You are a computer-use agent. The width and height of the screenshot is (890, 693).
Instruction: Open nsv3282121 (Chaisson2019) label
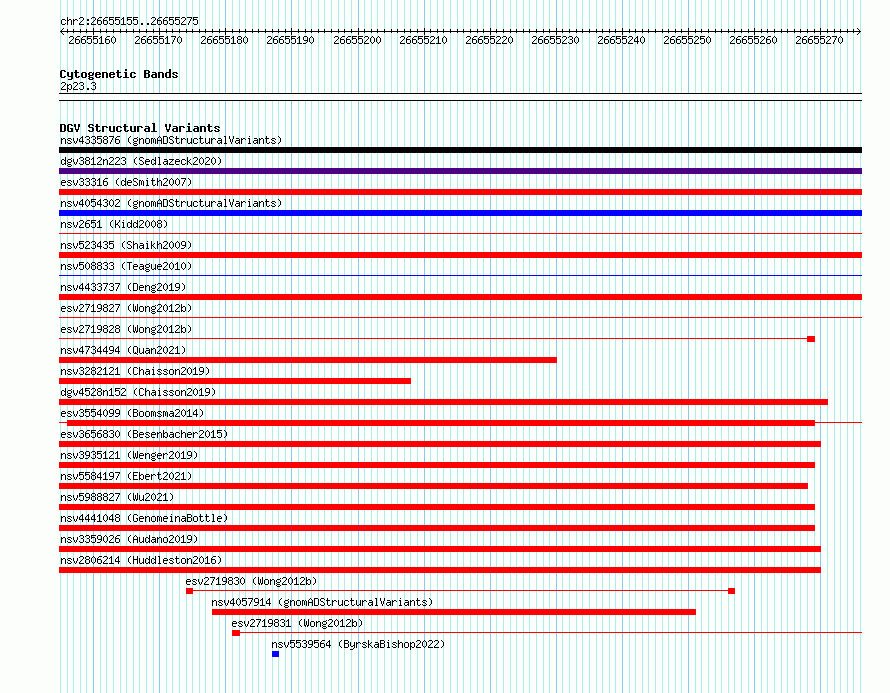(135, 371)
